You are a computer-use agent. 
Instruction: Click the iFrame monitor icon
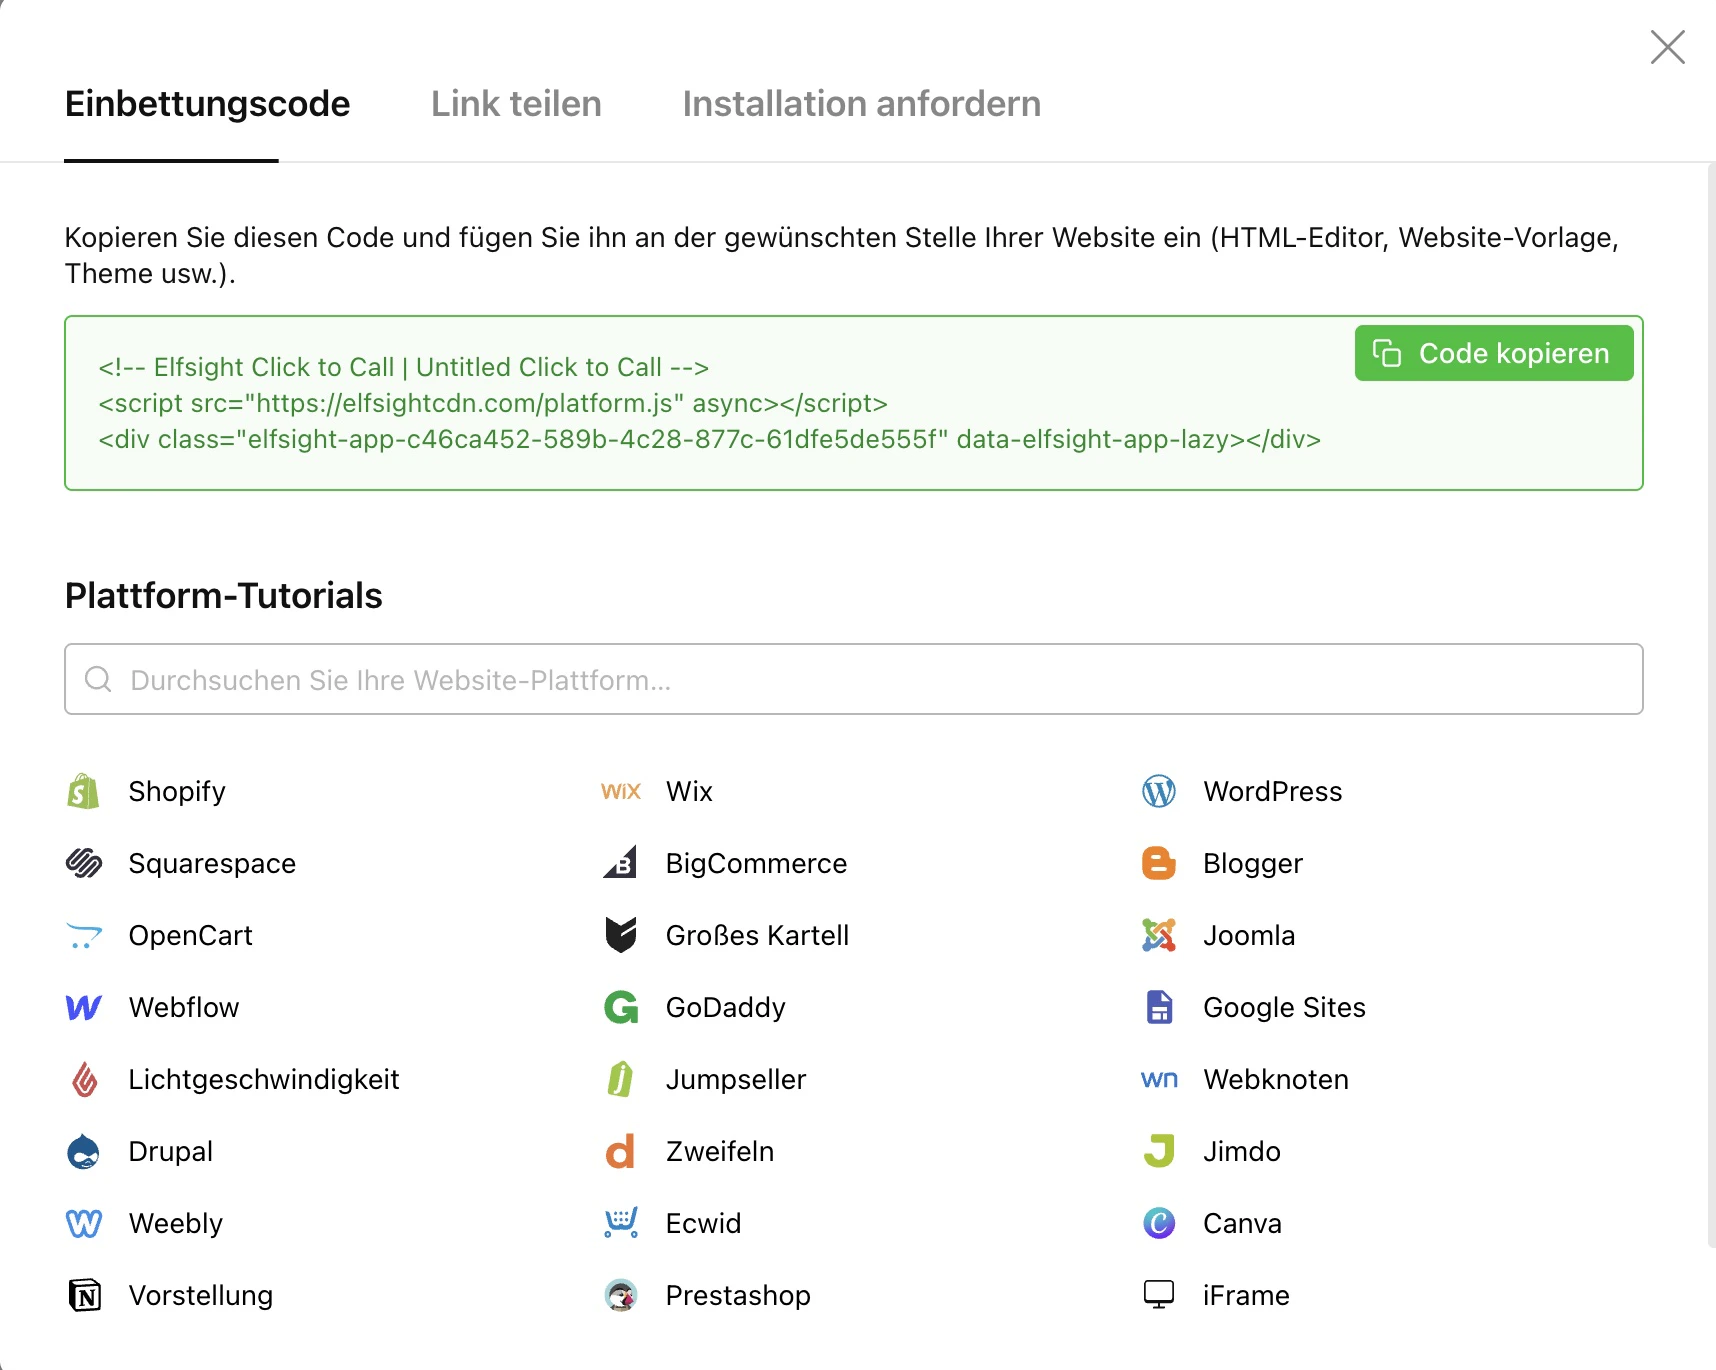coord(1159,1295)
